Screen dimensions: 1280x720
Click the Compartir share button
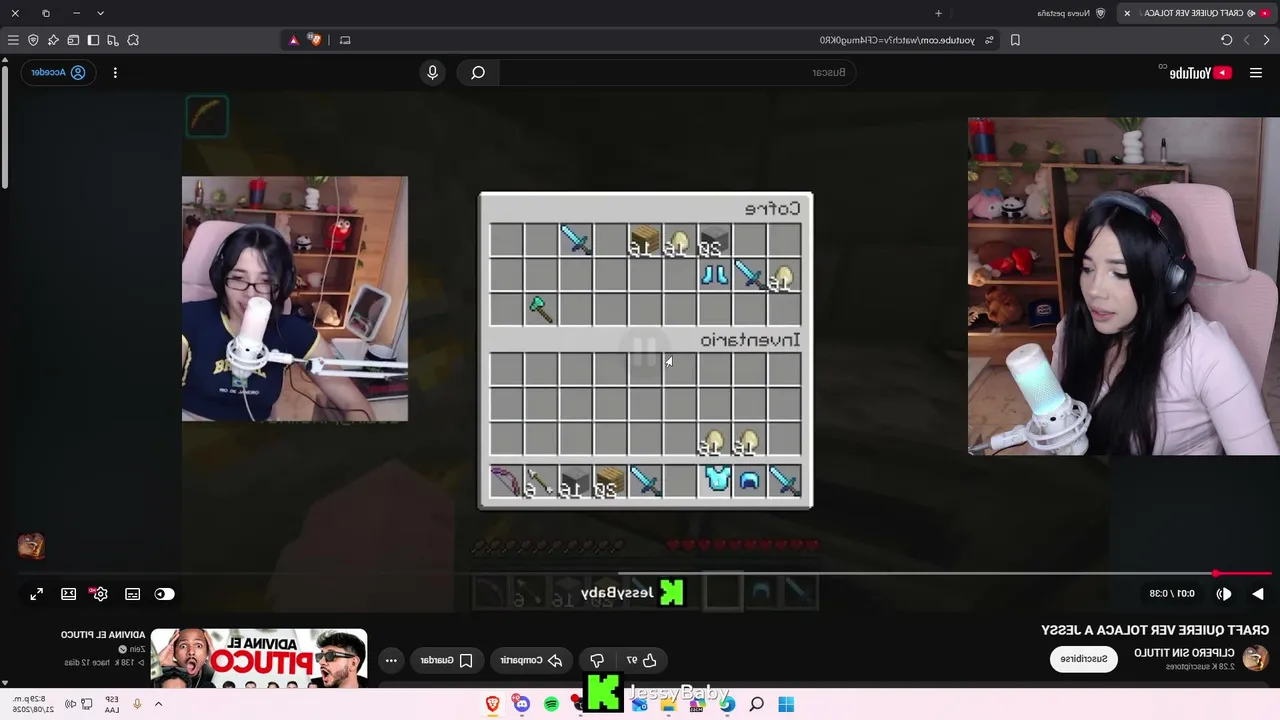click(530, 660)
